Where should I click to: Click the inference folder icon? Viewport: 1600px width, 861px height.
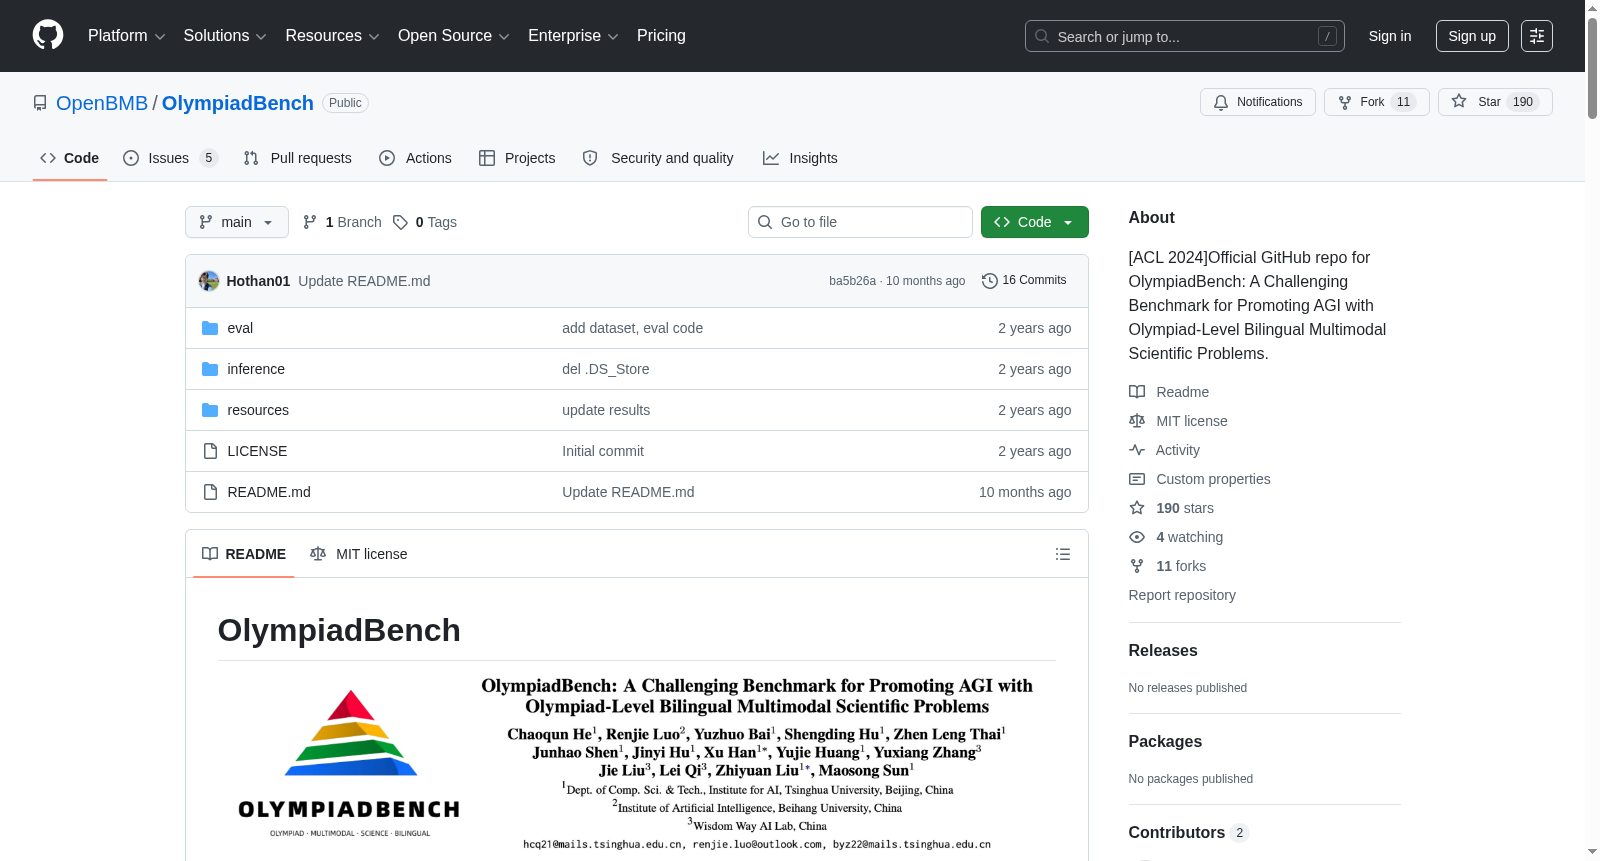(x=210, y=369)
